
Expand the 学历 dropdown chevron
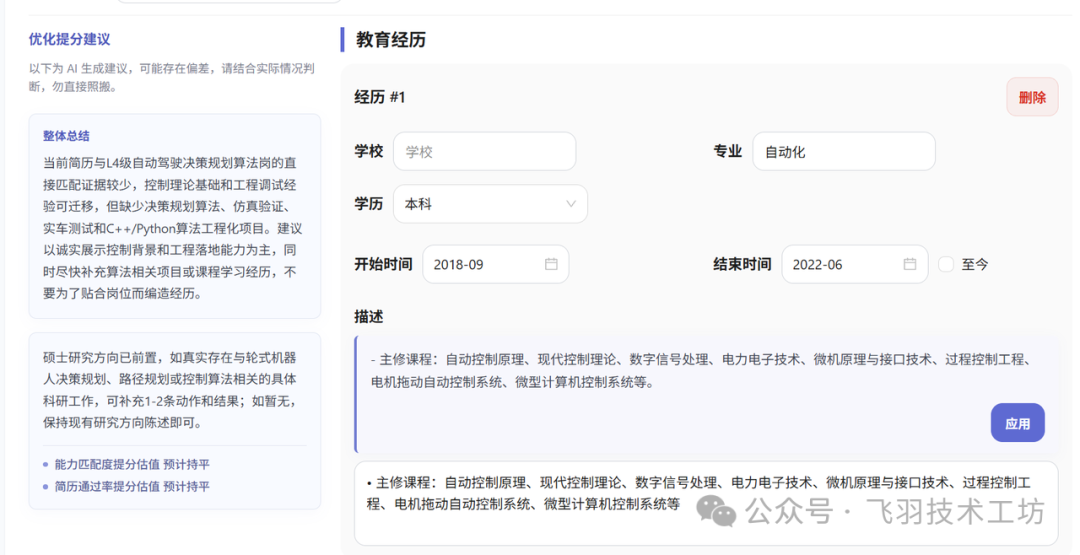coord(570,204)
